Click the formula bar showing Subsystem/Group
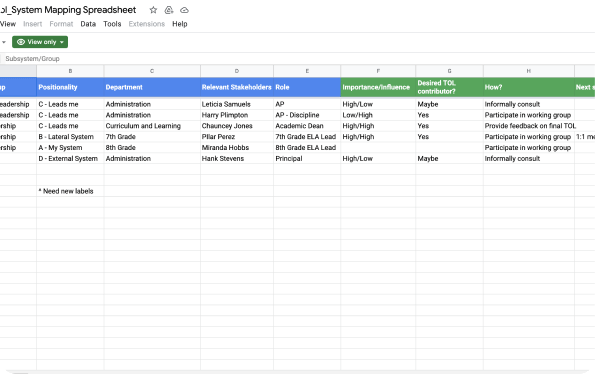 (298, 59)
